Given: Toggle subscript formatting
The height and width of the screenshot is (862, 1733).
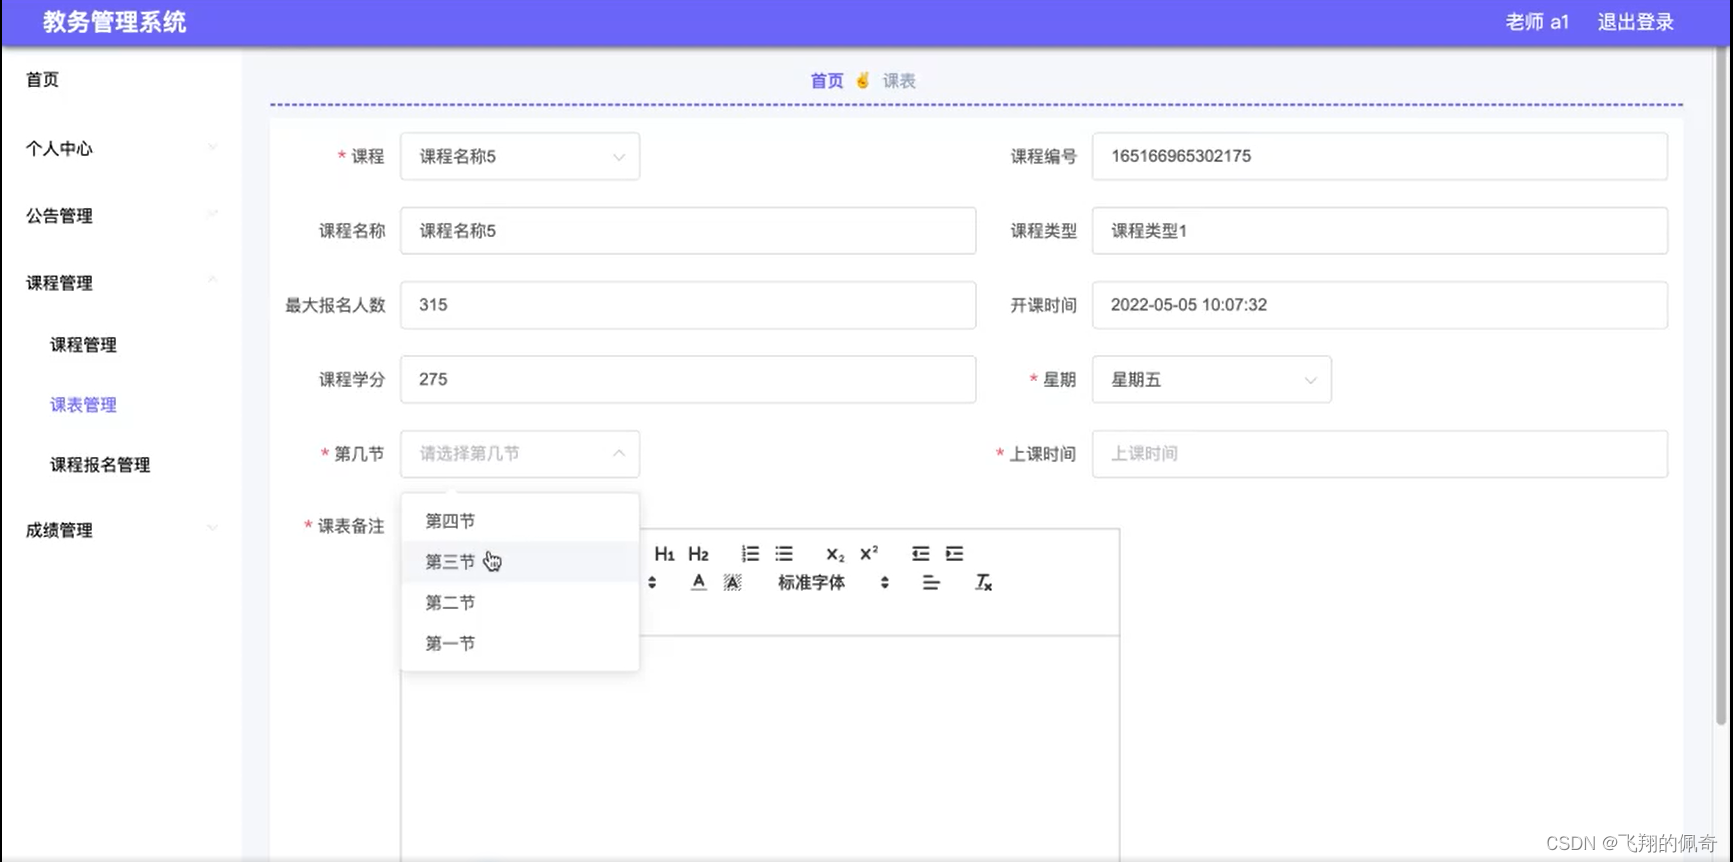Looking at the screenshot, I should point(835,554).
